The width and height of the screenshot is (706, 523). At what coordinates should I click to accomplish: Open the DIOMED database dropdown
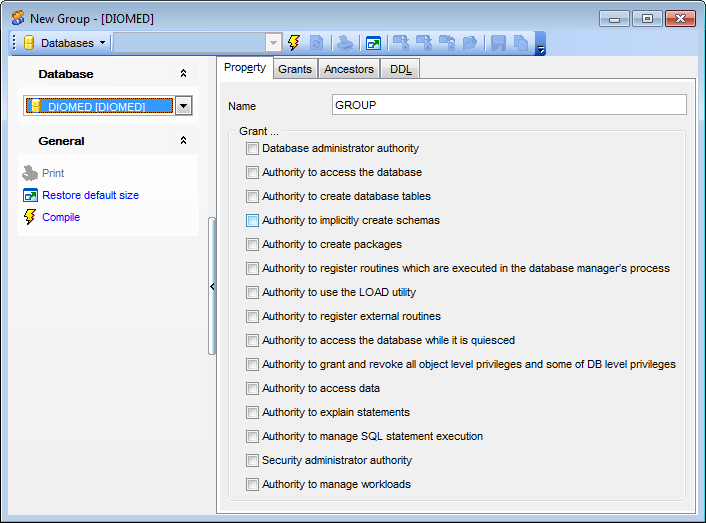pyautogui.click(x=183, y=106)
